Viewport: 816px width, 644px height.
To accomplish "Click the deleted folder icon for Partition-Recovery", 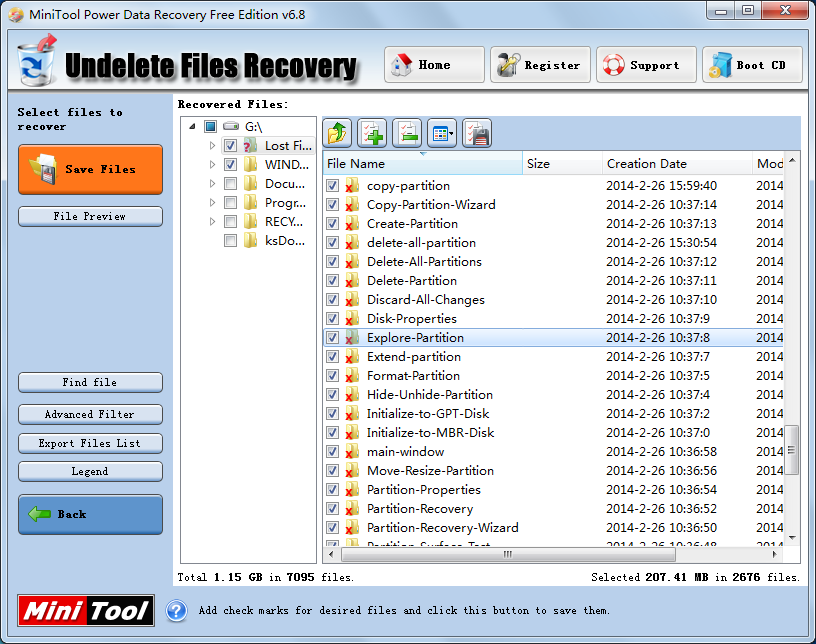I will (352, 509).
